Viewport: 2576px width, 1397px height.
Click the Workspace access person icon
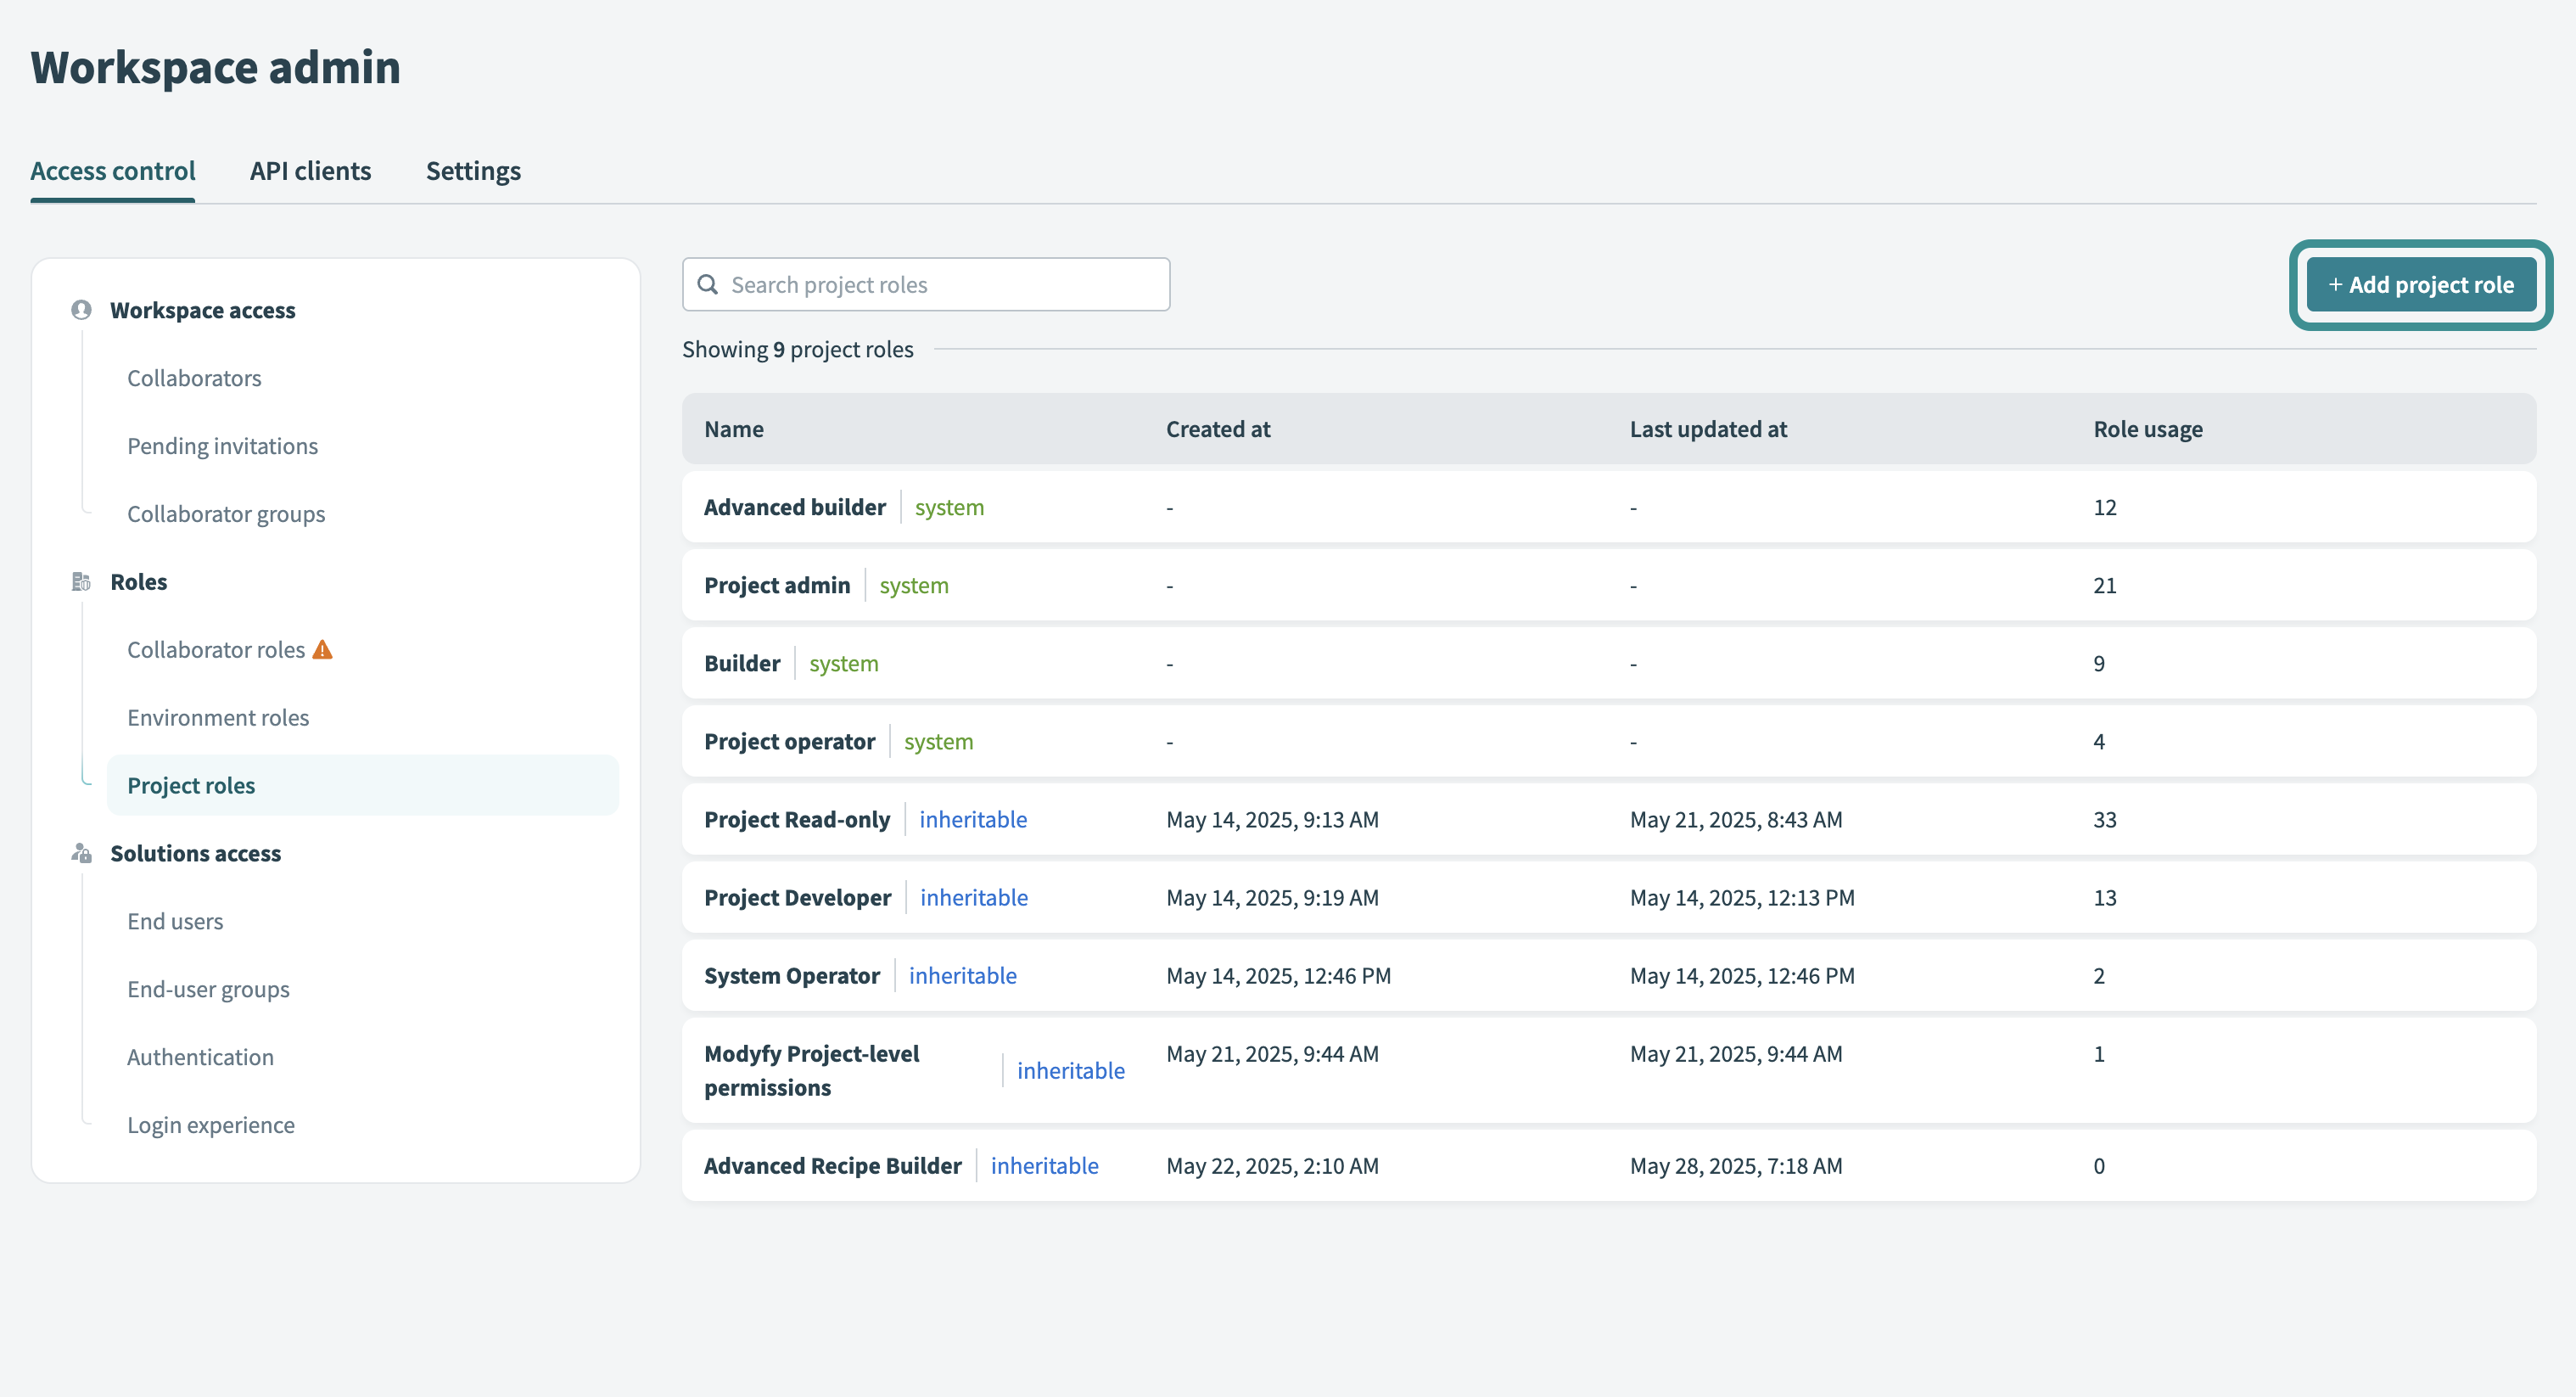coord(81,310)
